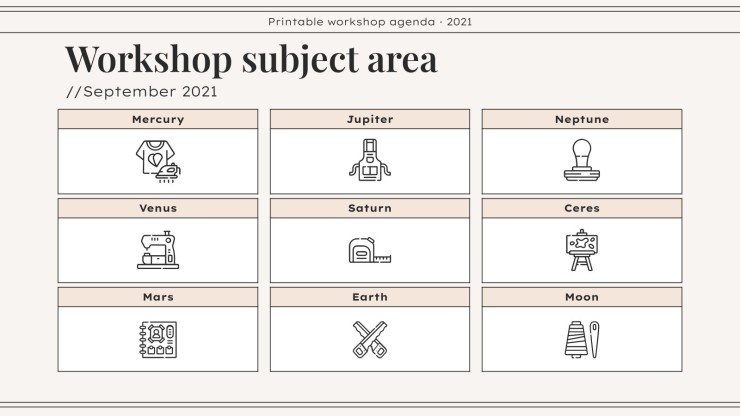
Task: Select the crossed hand saws icon
Action: [x=369, y=339]
